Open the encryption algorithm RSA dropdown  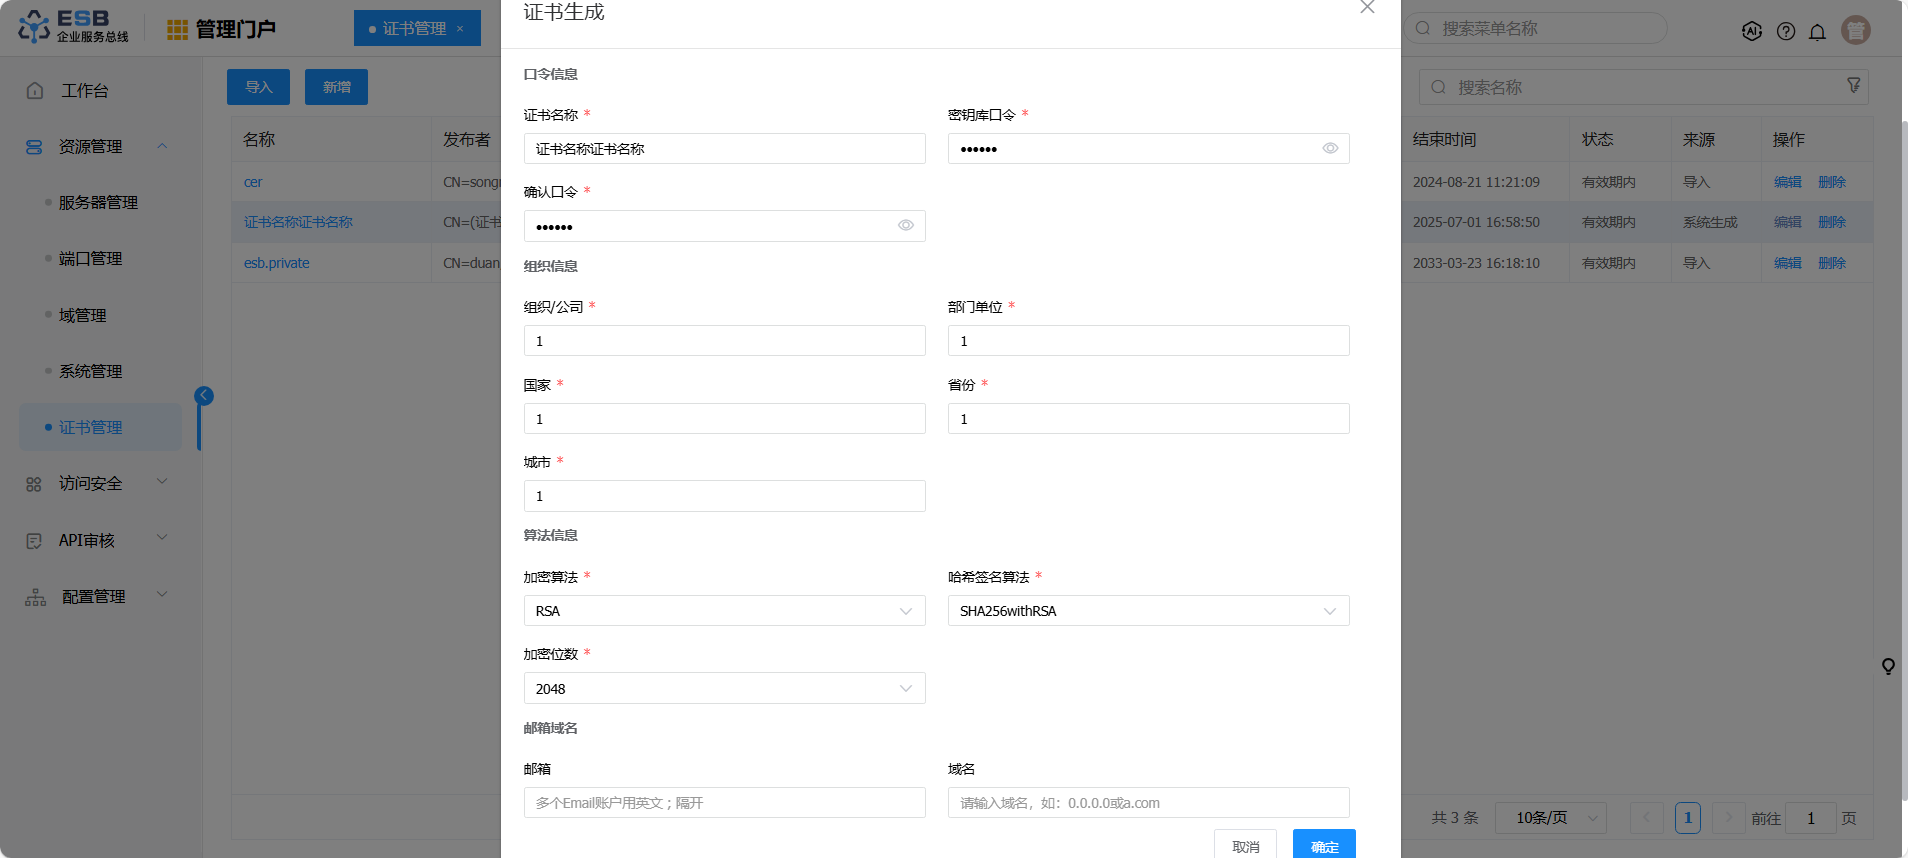724,611
